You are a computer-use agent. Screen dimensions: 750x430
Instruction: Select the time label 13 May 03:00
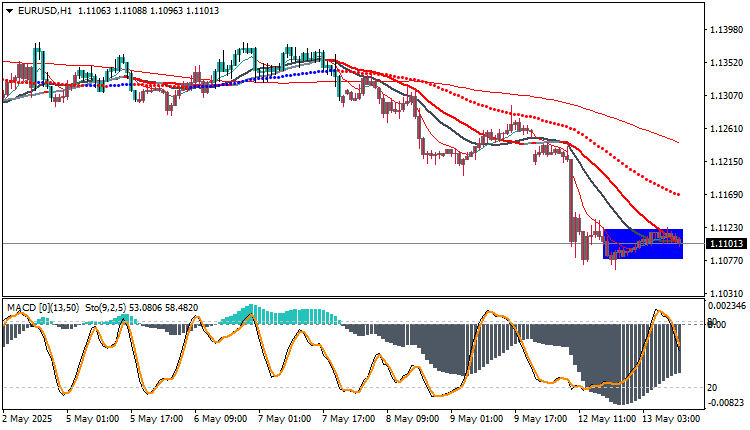click(x=671, y=419)
